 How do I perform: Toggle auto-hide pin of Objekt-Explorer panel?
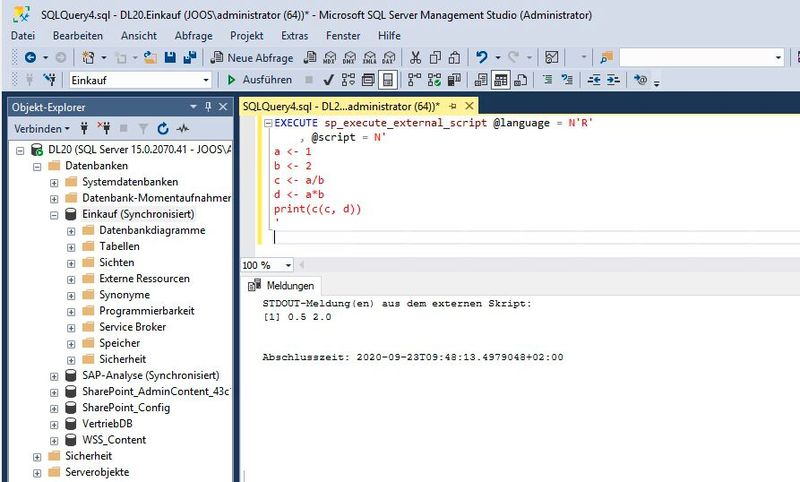tap(208, 107)
